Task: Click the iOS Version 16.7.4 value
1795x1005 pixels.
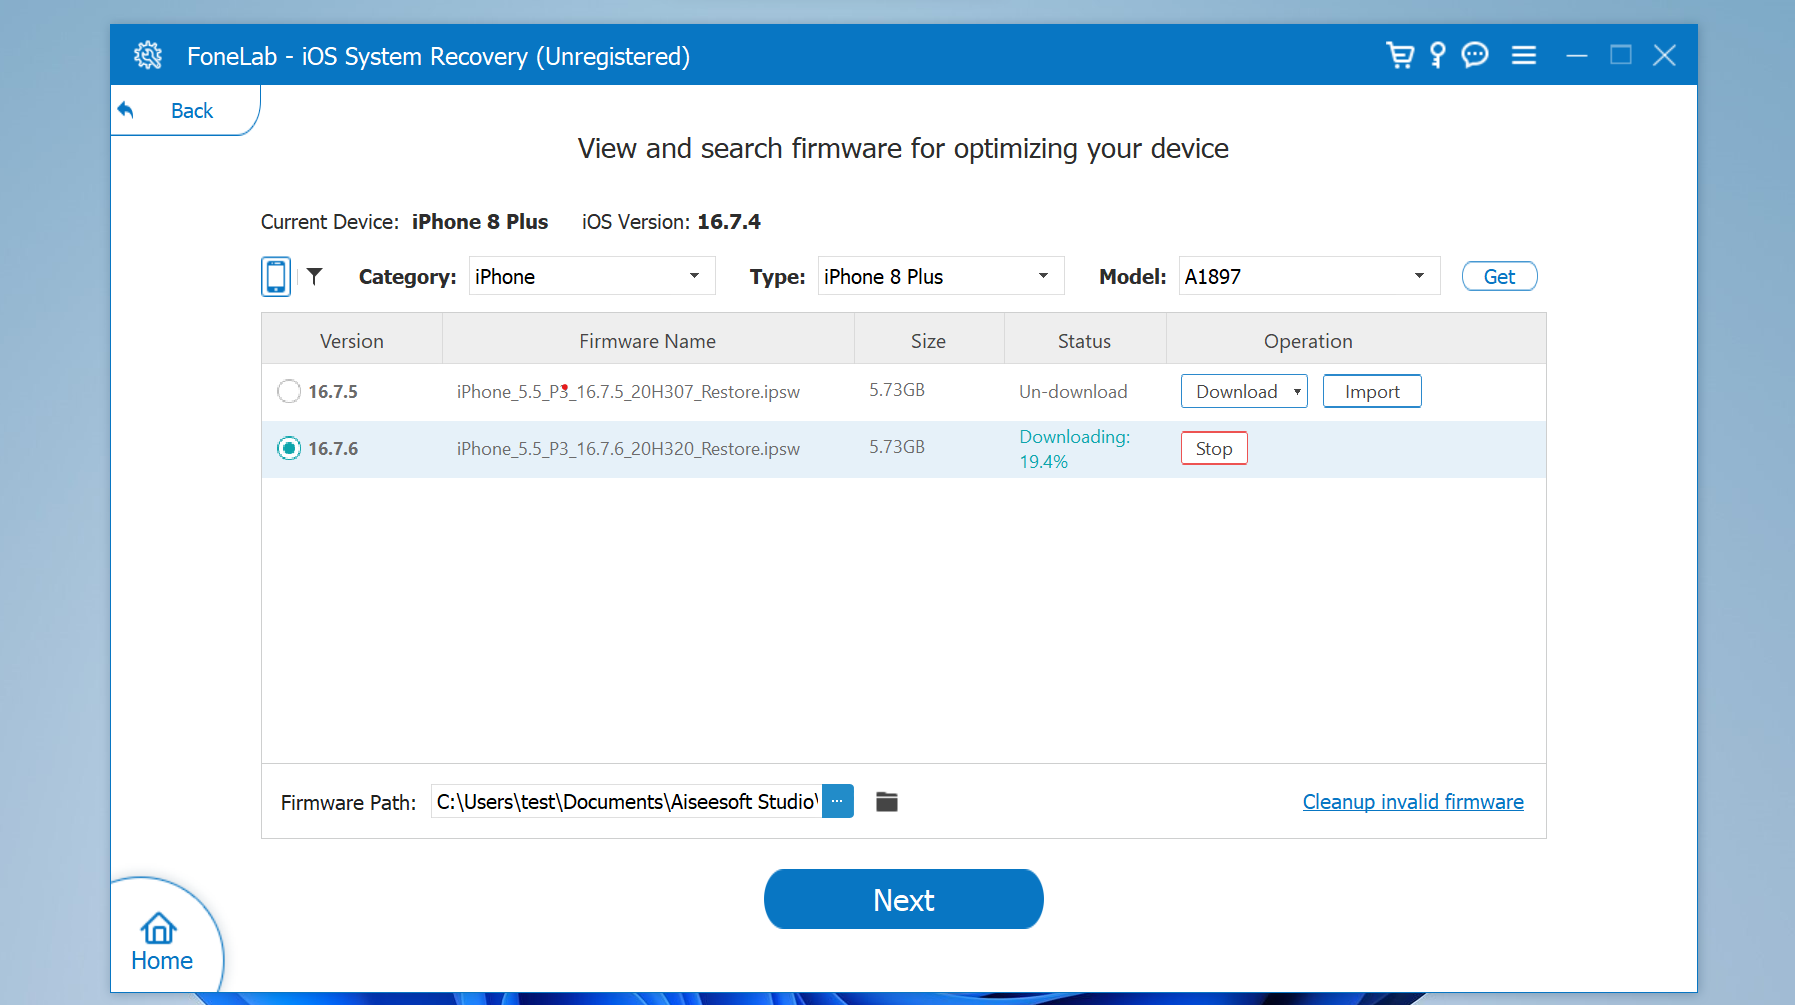Action: [x=729, y=221]
